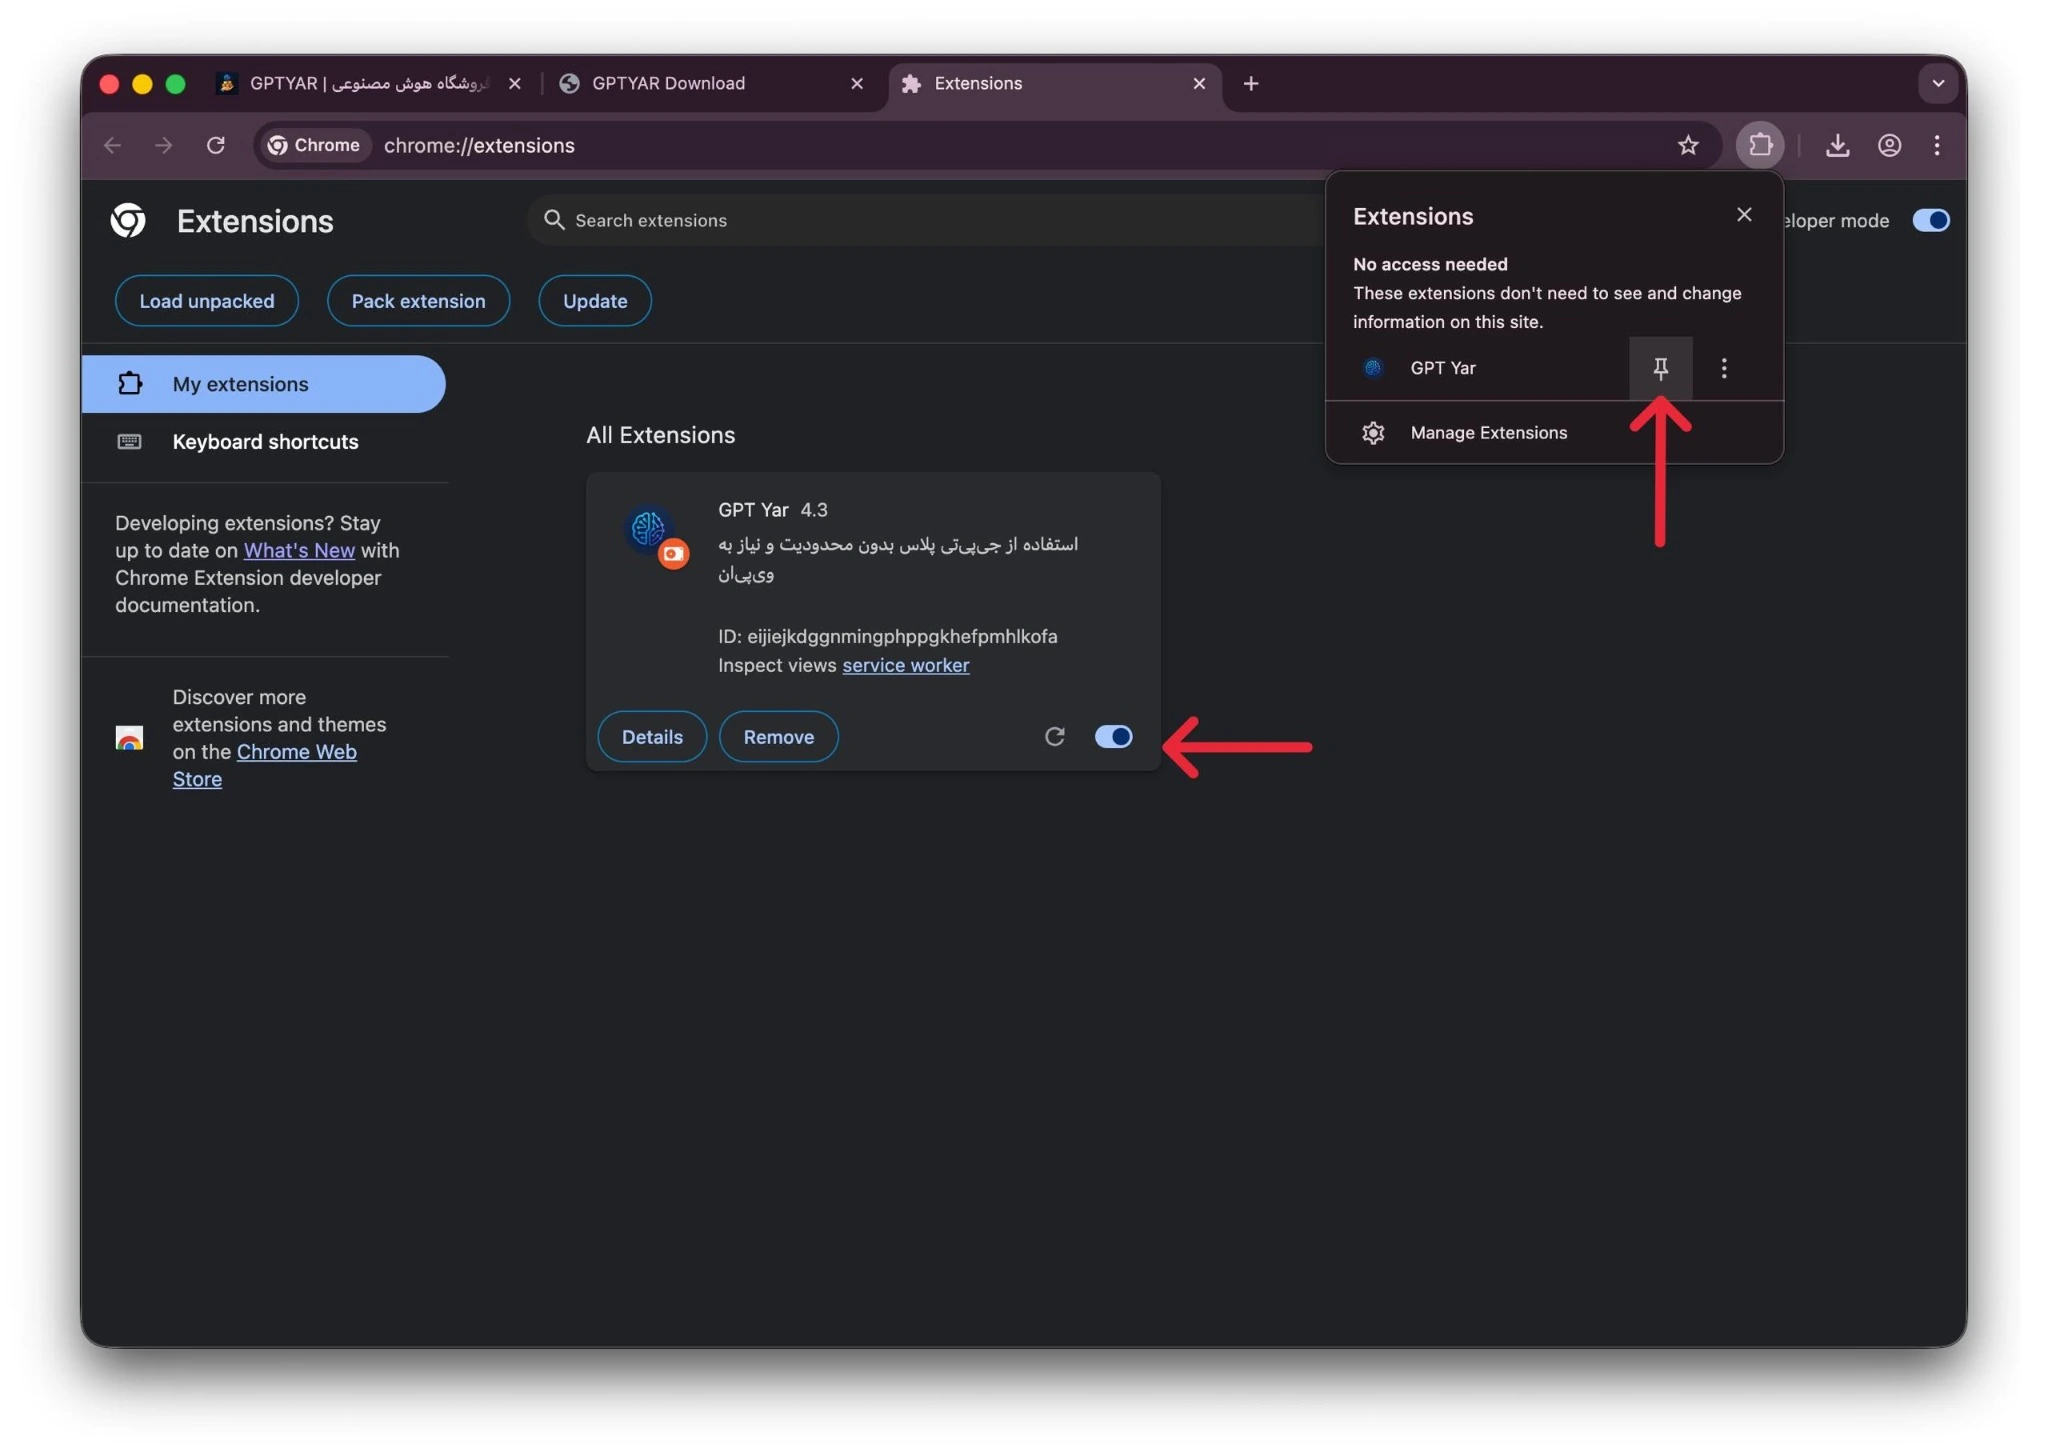The width and height of the screenshot is (2048, 1454).
Task: Open the Chrome three-dot menu
Action: (x=1937, y=146)
